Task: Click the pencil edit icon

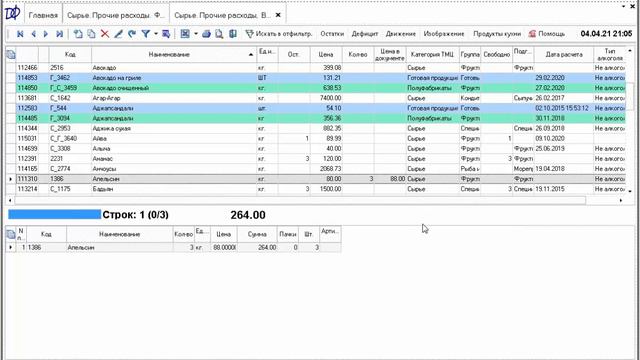Action: click(118, 34)
